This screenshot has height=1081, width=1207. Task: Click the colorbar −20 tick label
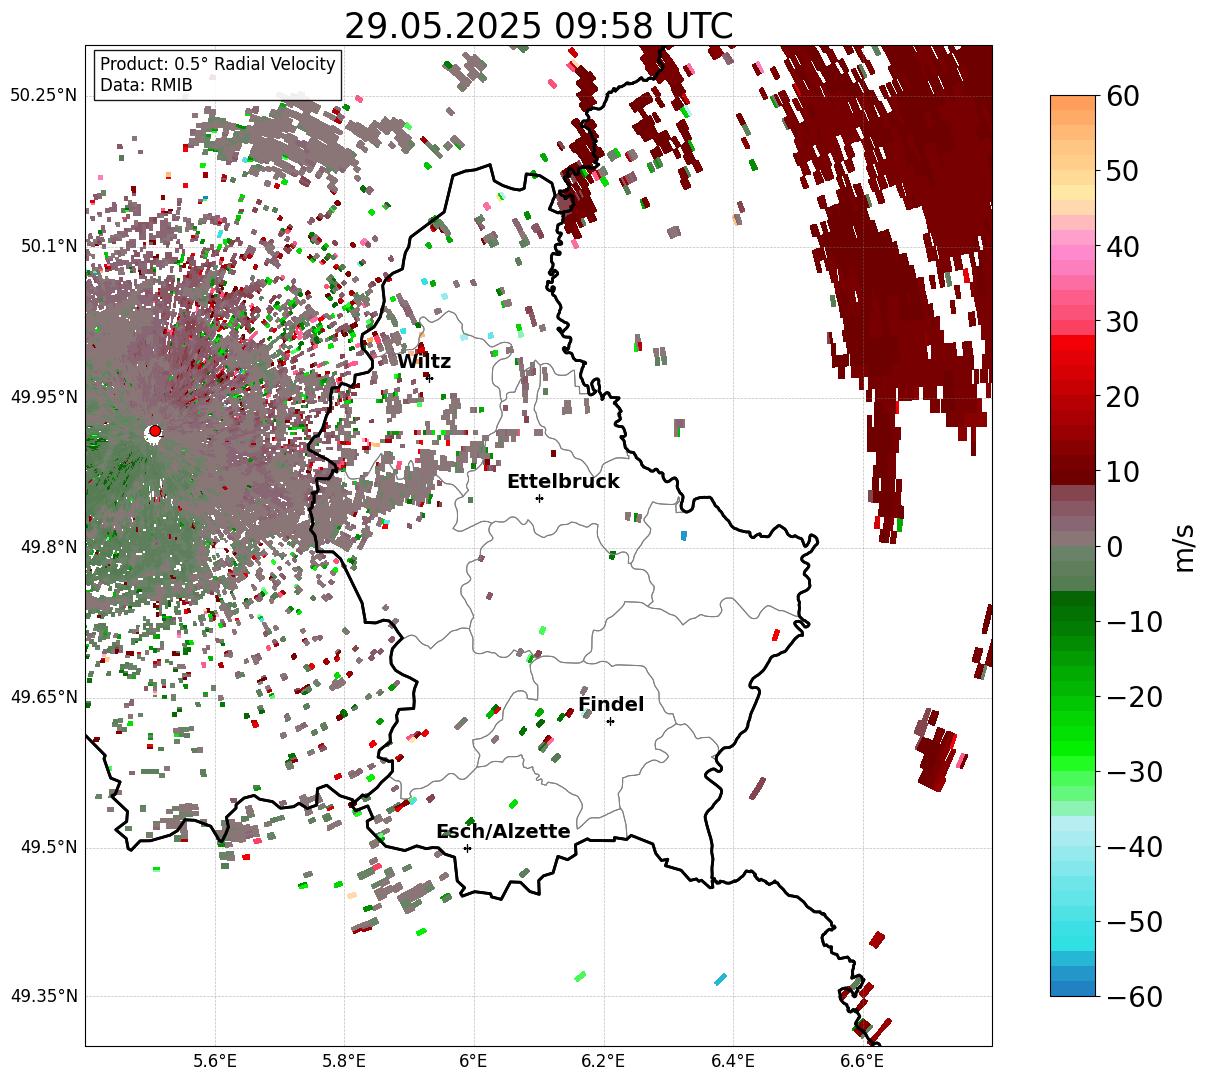pos(1134,697)
